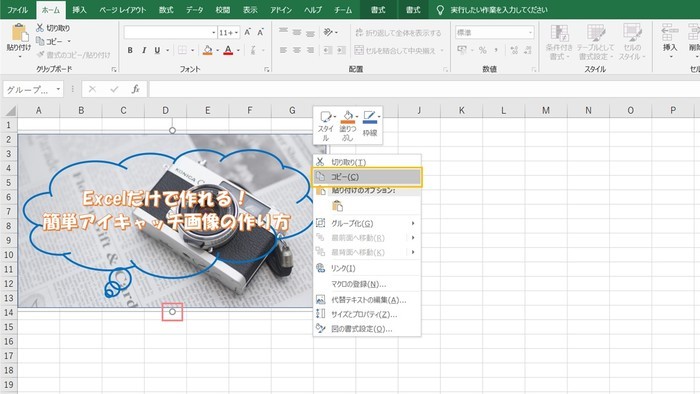Viewport: 700px width, 394px height.
Task: Click the insert function fx icon
Action: (x=136, y=89)
